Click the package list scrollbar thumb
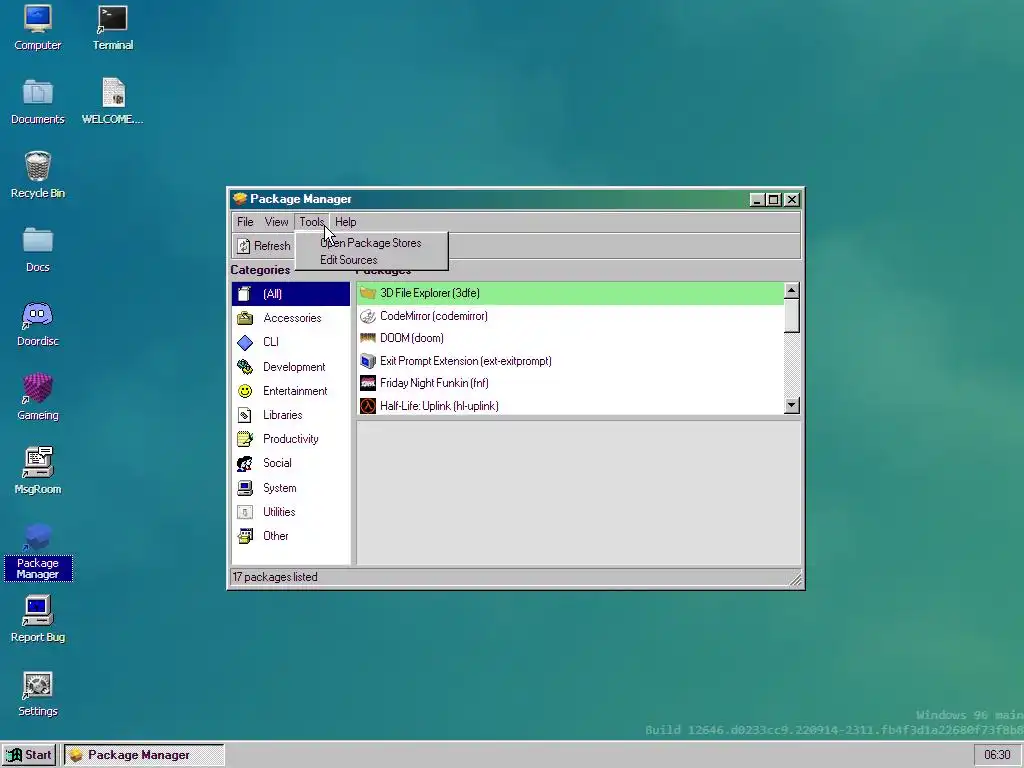The width and height of the screenshot is (1024, 768). coord(792,315)
